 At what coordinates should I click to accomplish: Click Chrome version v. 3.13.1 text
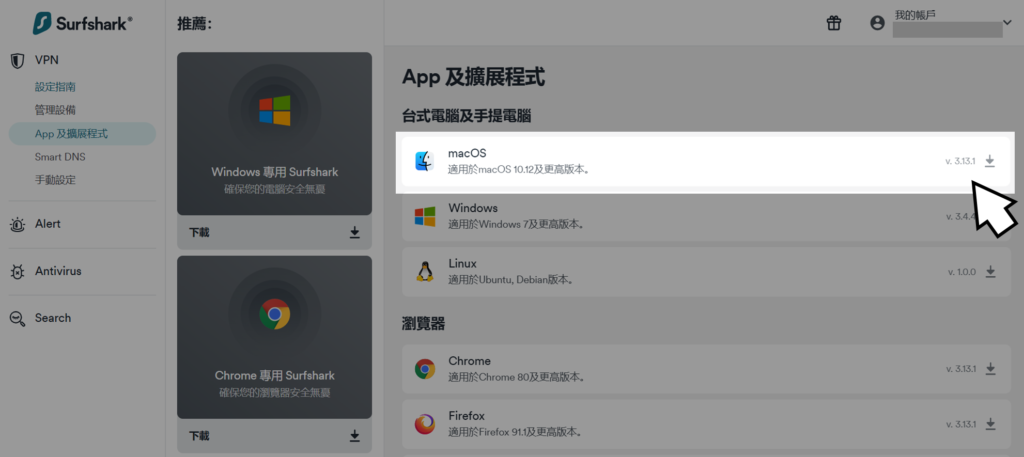961,369
